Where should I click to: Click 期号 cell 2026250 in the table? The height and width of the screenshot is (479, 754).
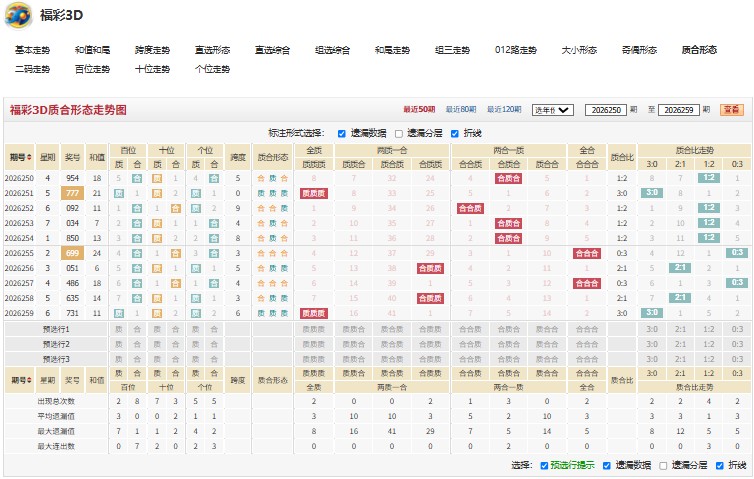(19, 178)
